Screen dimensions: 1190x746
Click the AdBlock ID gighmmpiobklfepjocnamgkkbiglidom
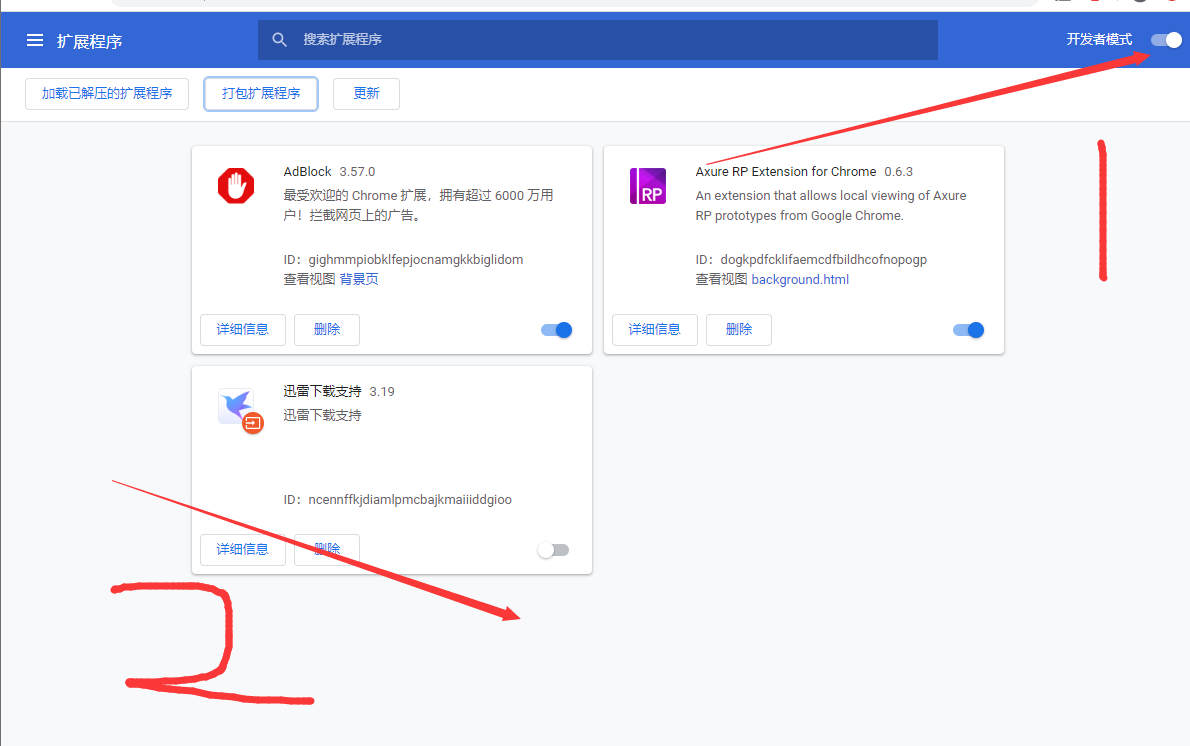pyautogui.click(x=416, y=260)
